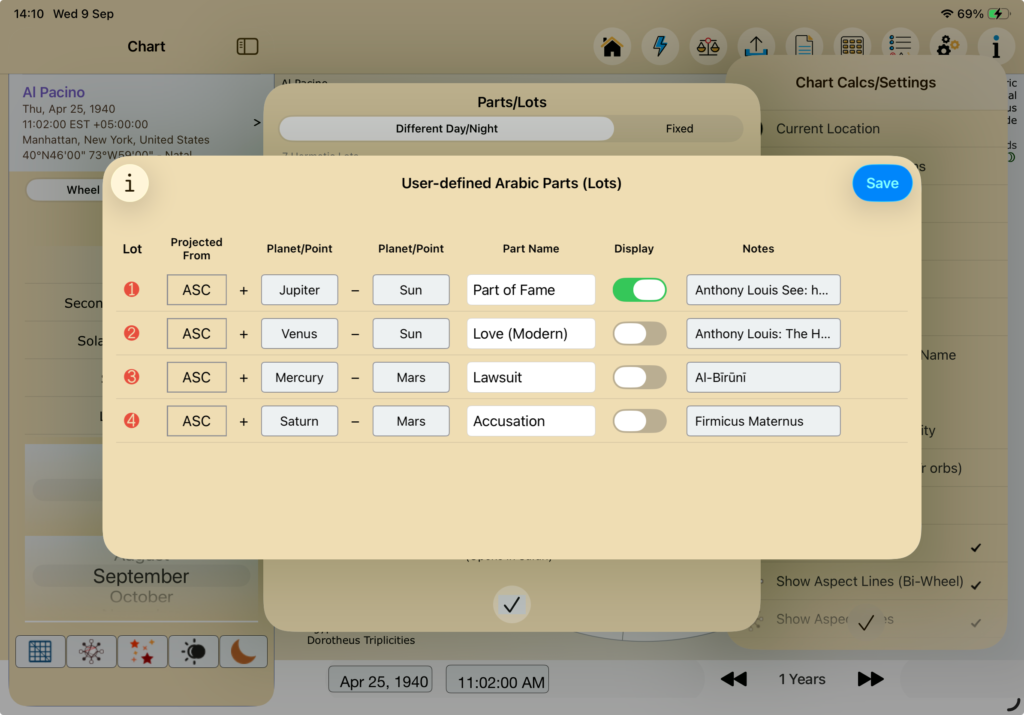Edit the Anthony Louis: The H... notes field
This screenshot has width=1024, height=715.
click(x=763, y=334)
